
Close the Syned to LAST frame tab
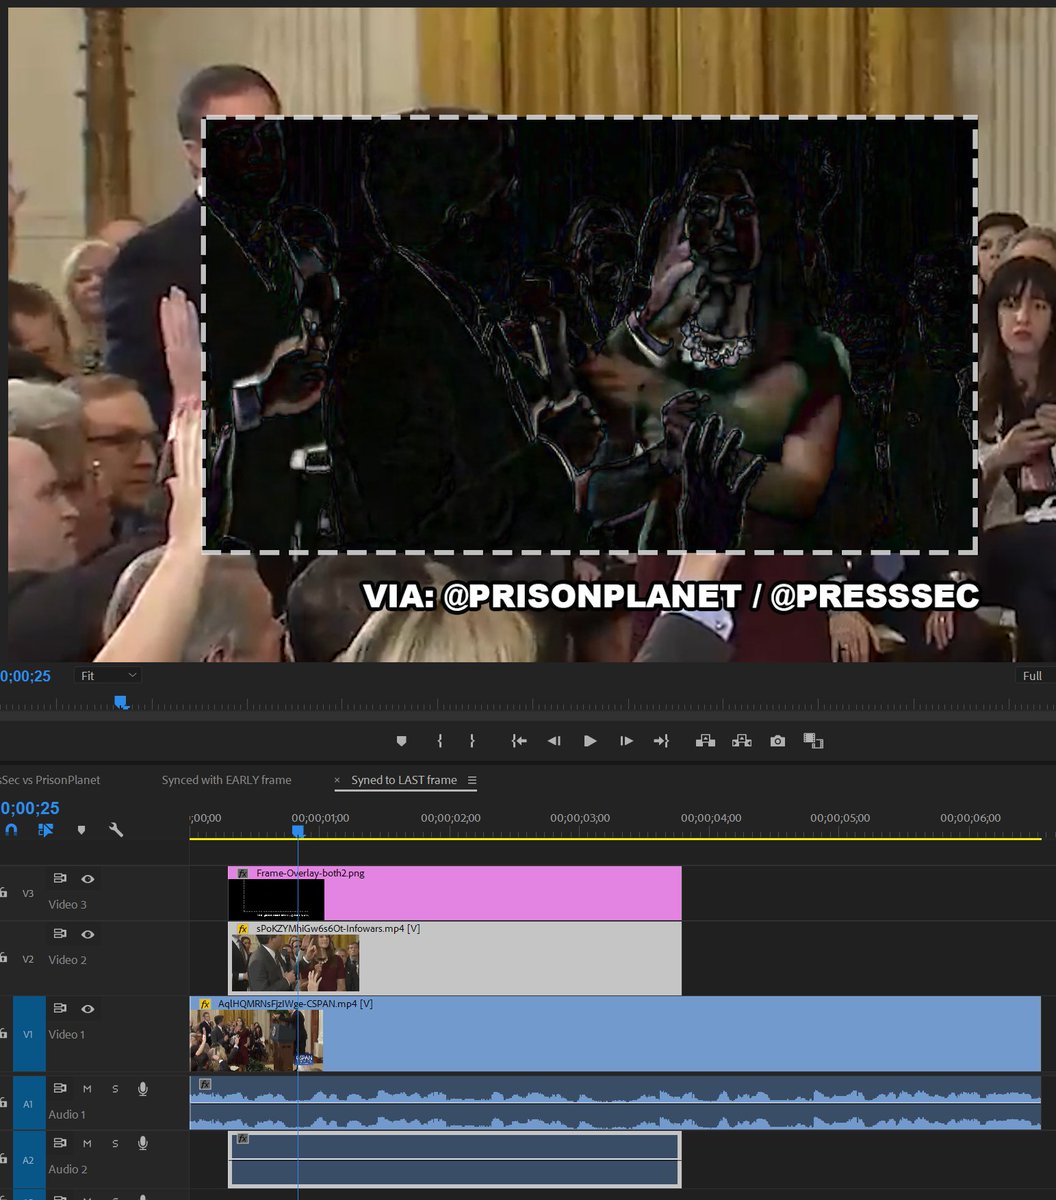point(337,780)
